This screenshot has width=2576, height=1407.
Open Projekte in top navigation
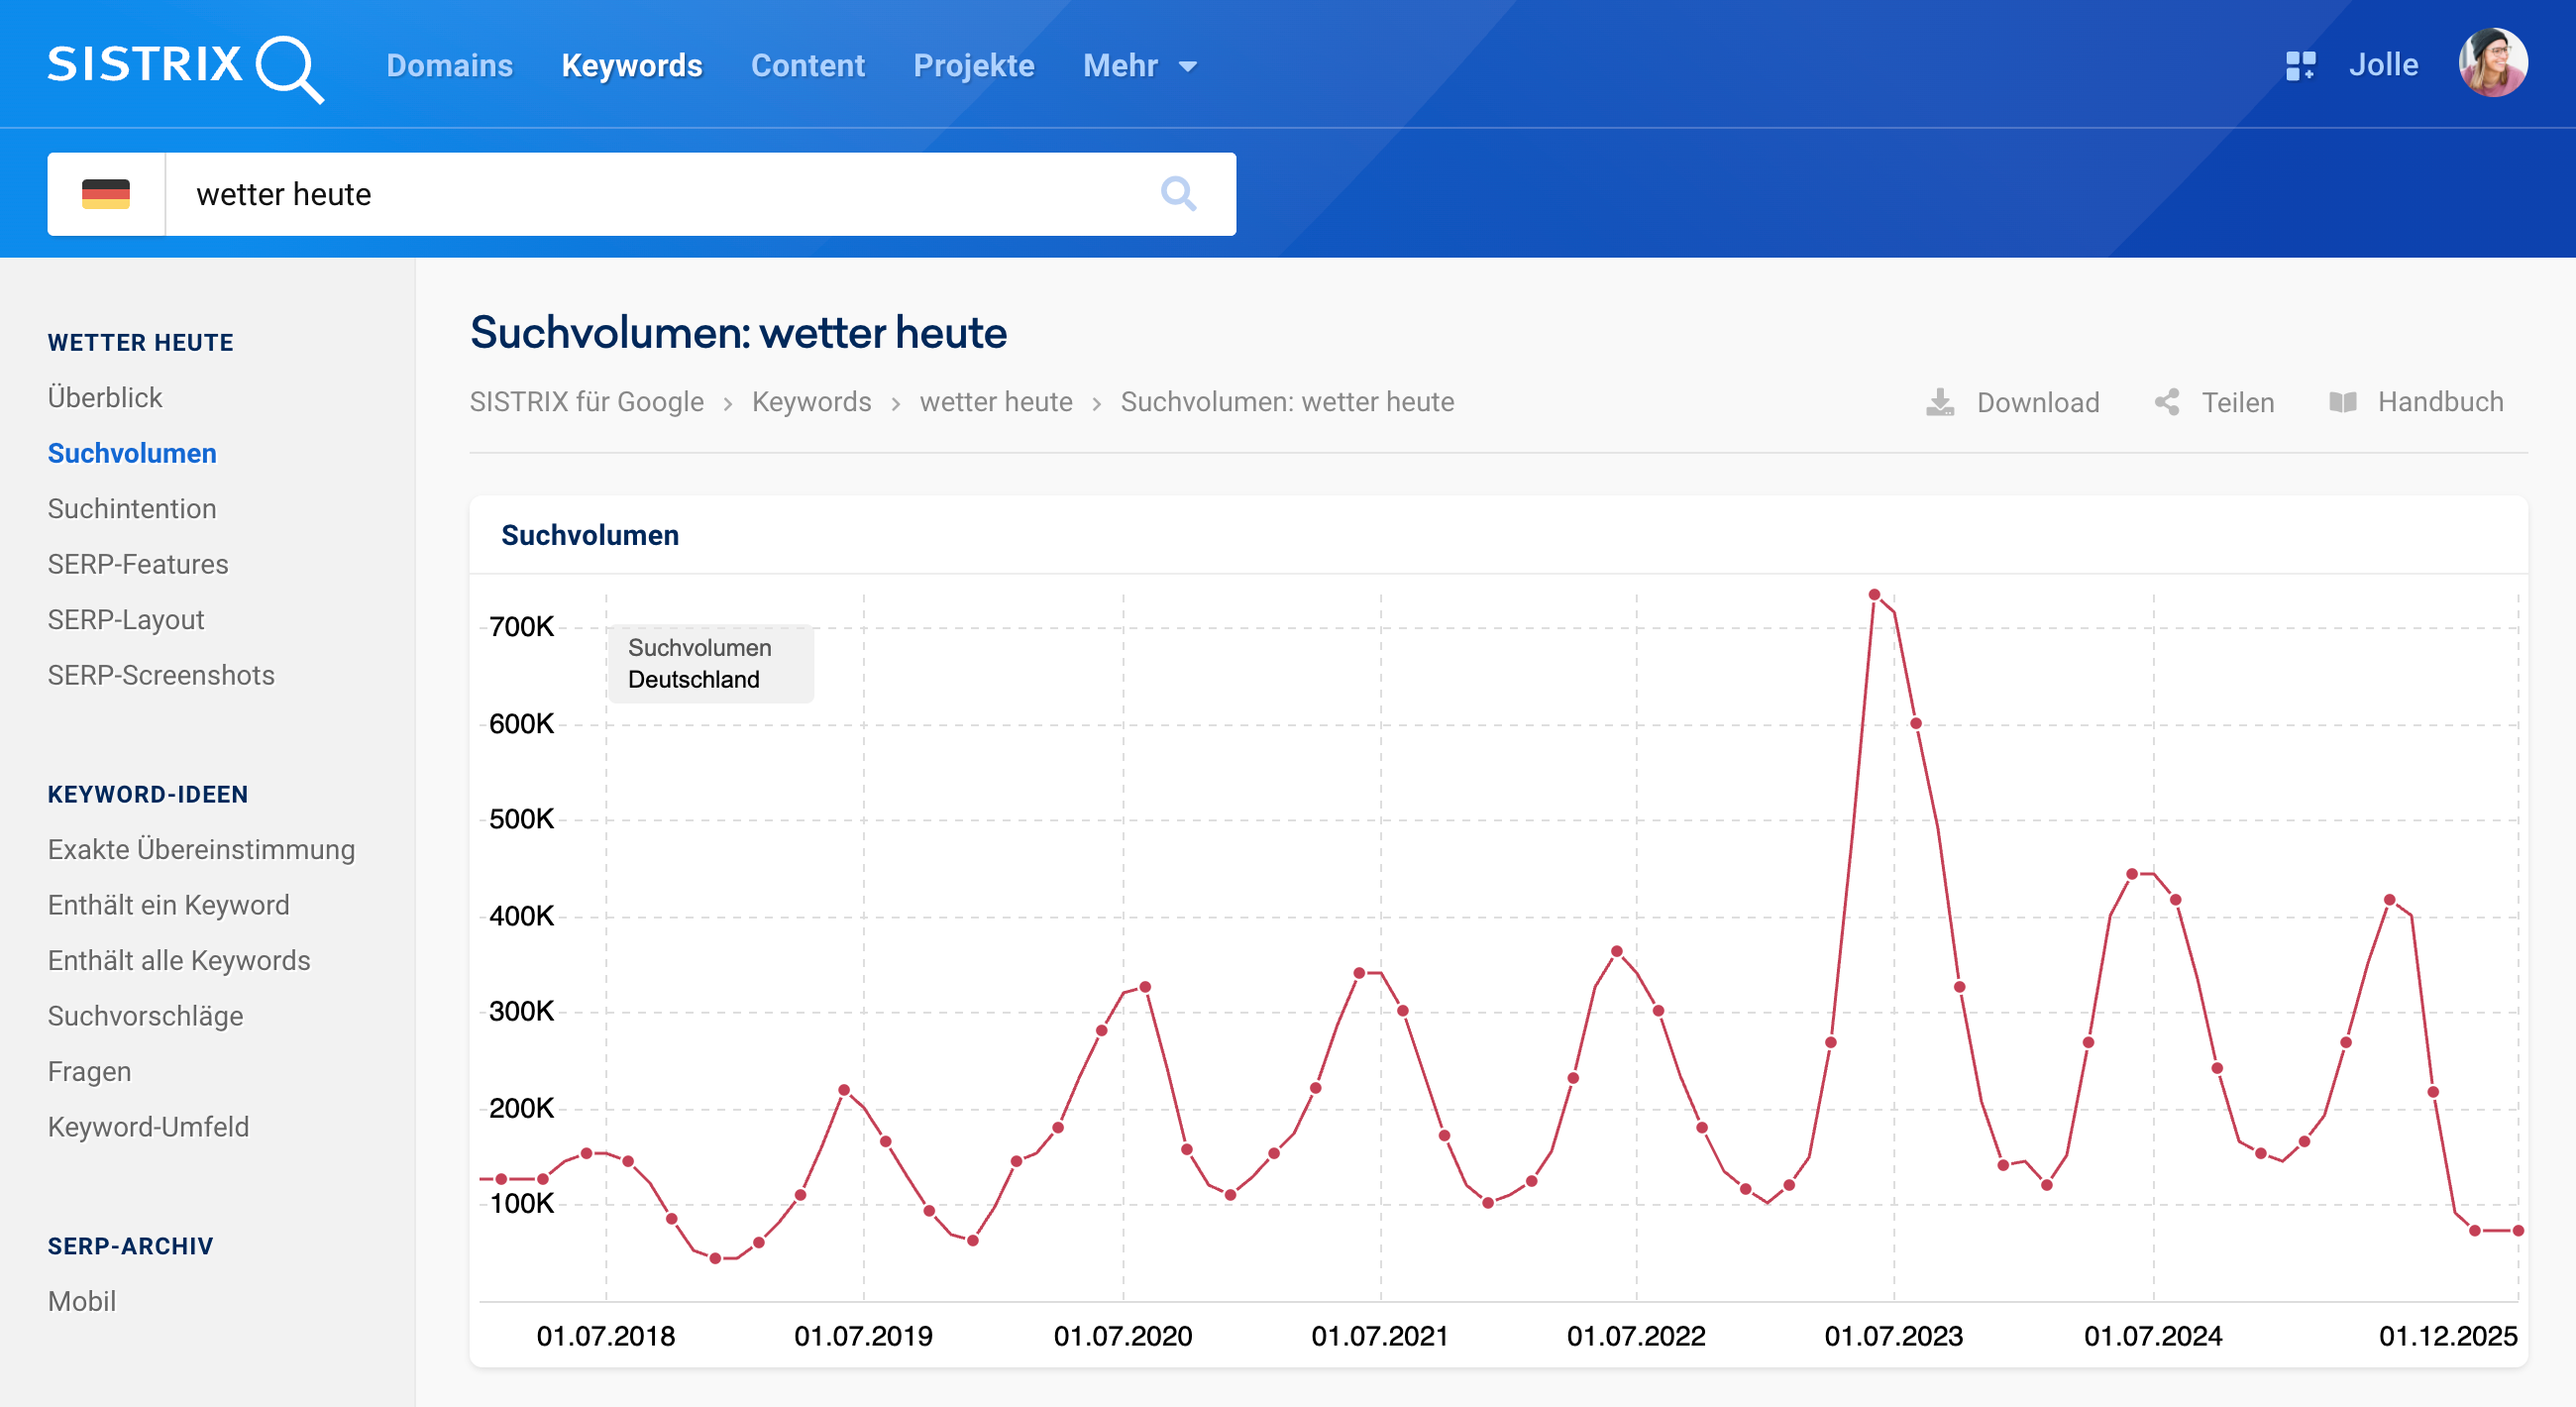973,66
